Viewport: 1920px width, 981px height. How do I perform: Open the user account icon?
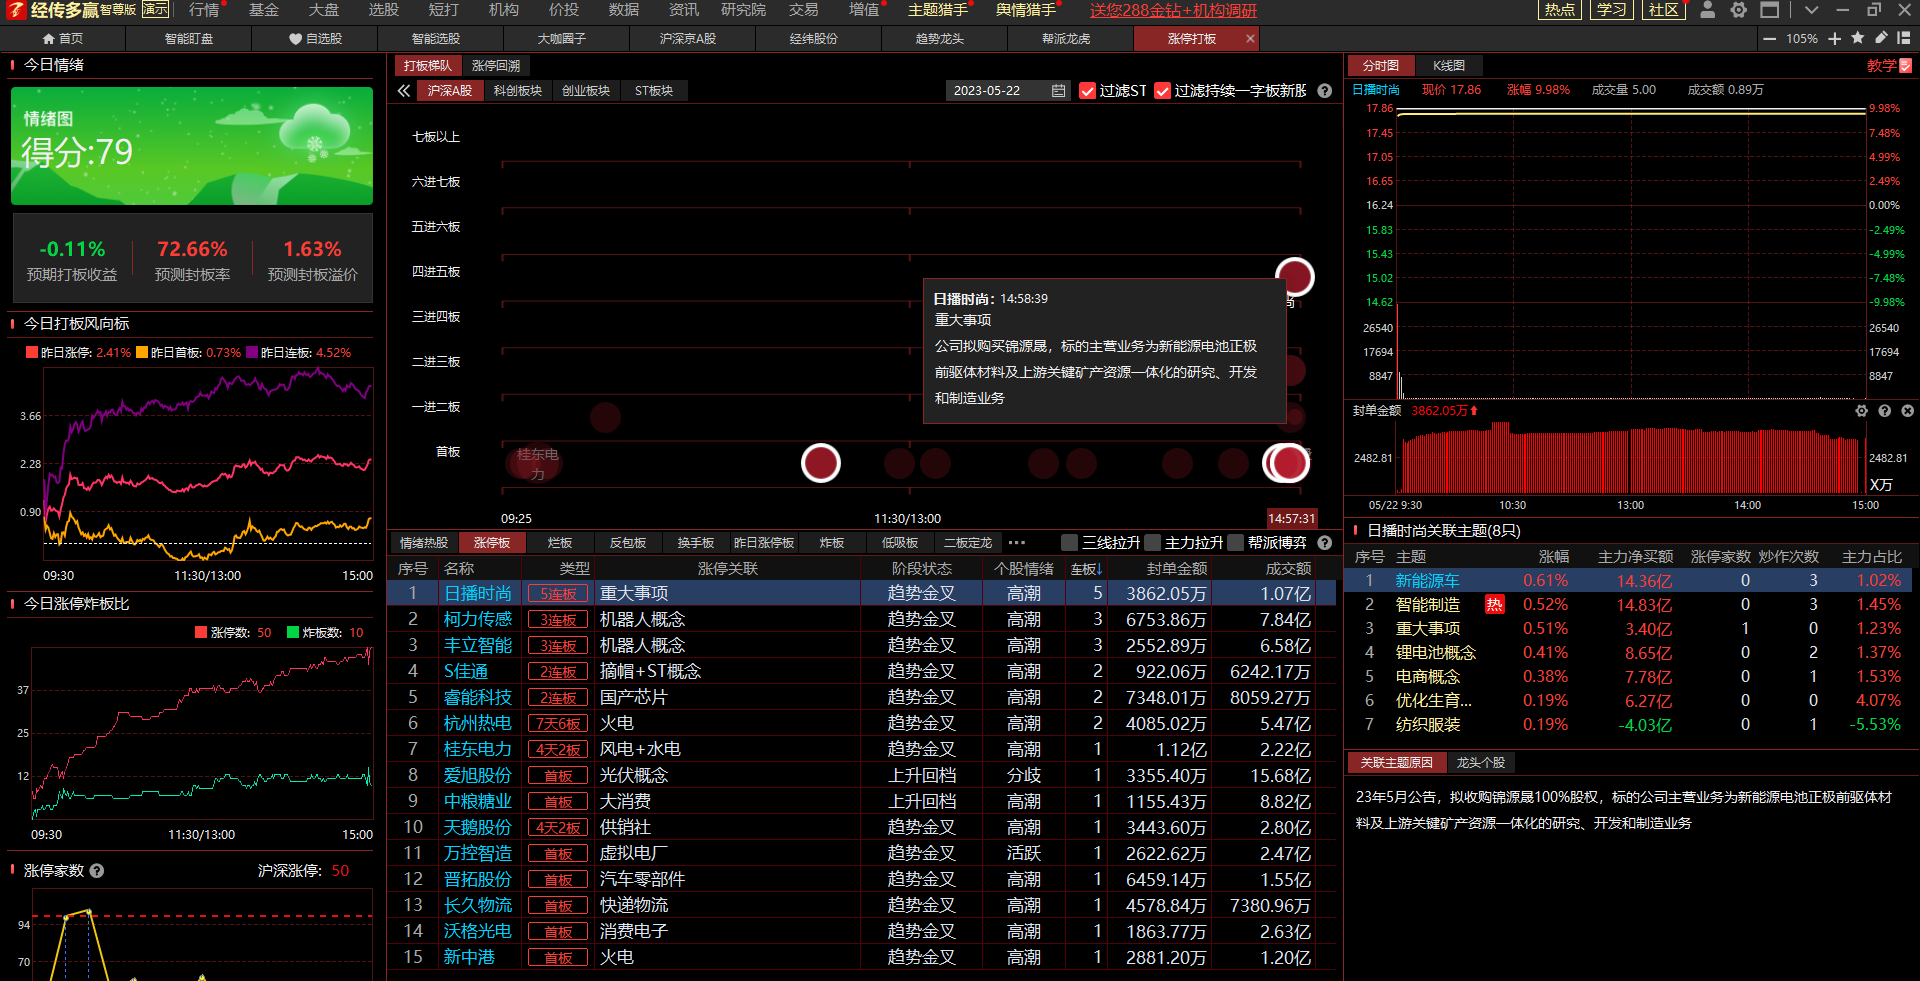pyautogui.click(x=1707, y=10)
